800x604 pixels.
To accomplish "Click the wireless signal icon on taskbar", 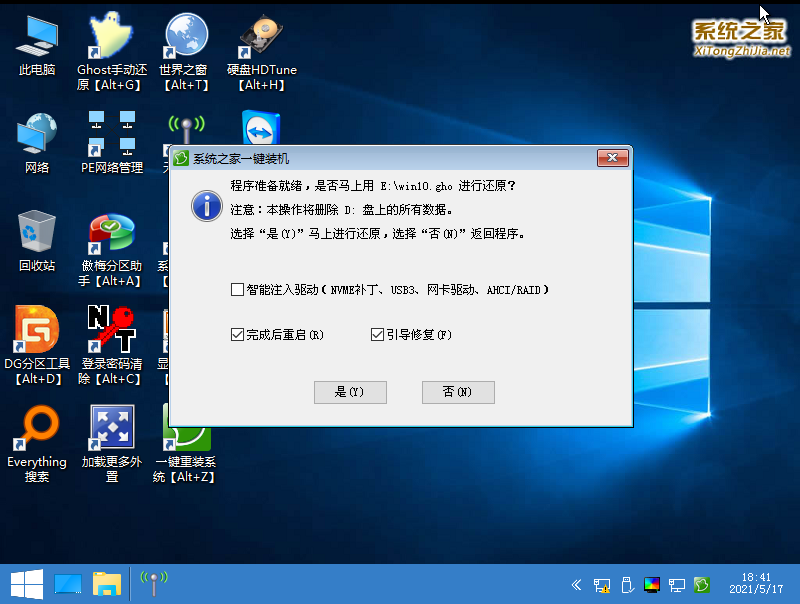I will (154, 584).
